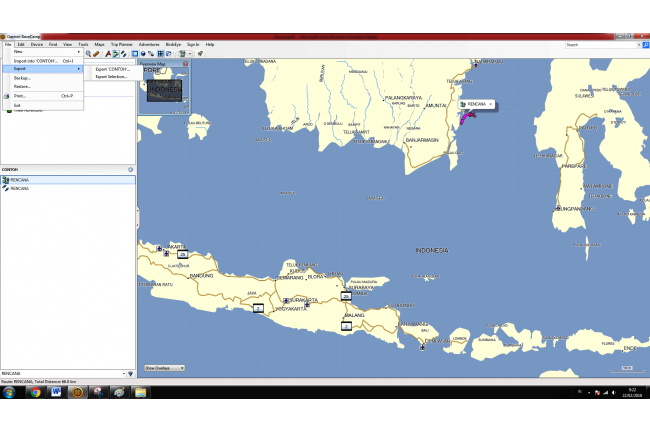Close the Overview Map panel

click(x=185, y=63)
